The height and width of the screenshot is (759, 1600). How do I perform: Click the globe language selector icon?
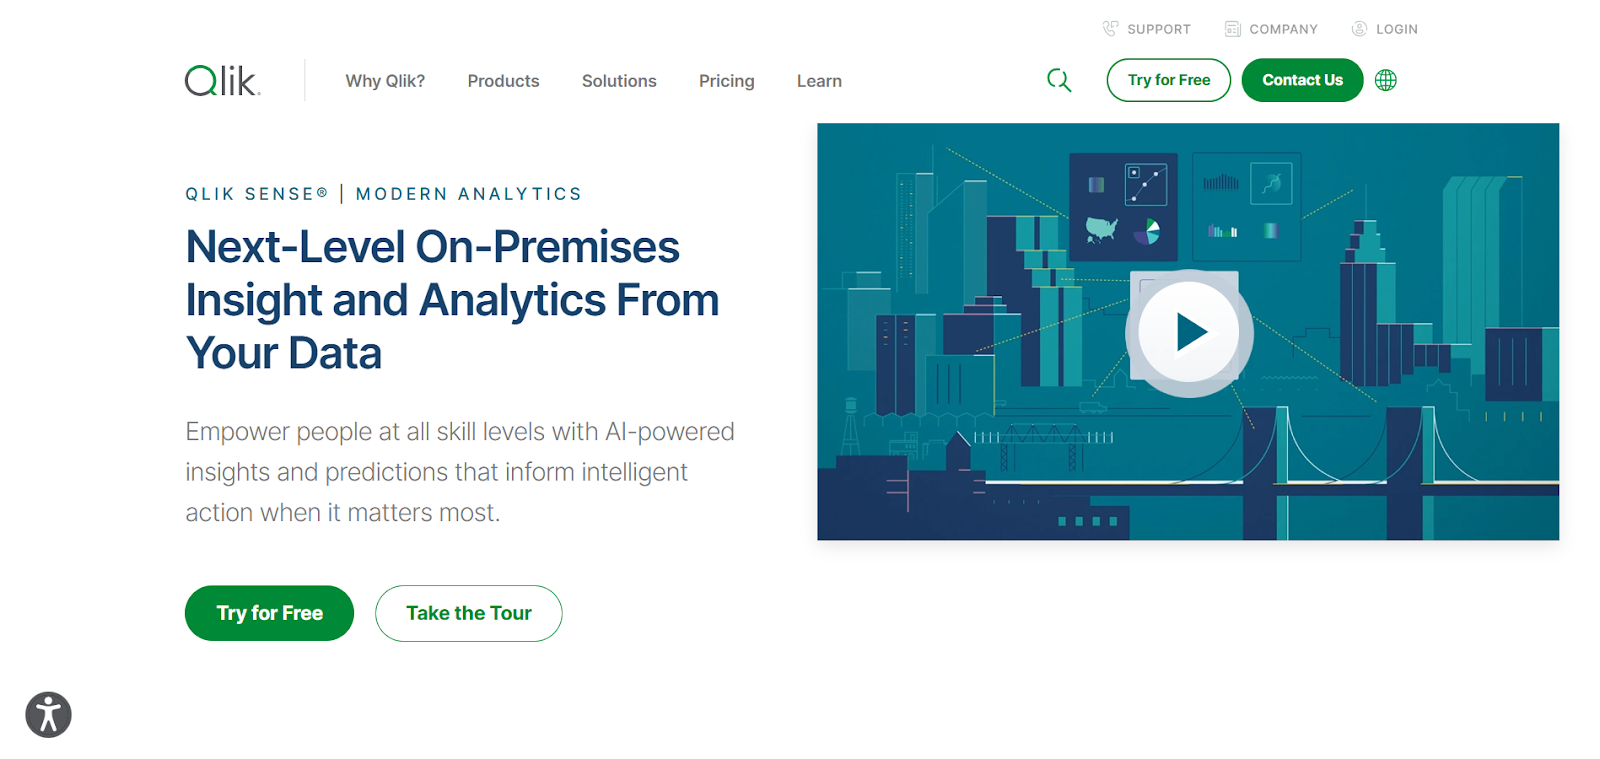click(1386, 80)
